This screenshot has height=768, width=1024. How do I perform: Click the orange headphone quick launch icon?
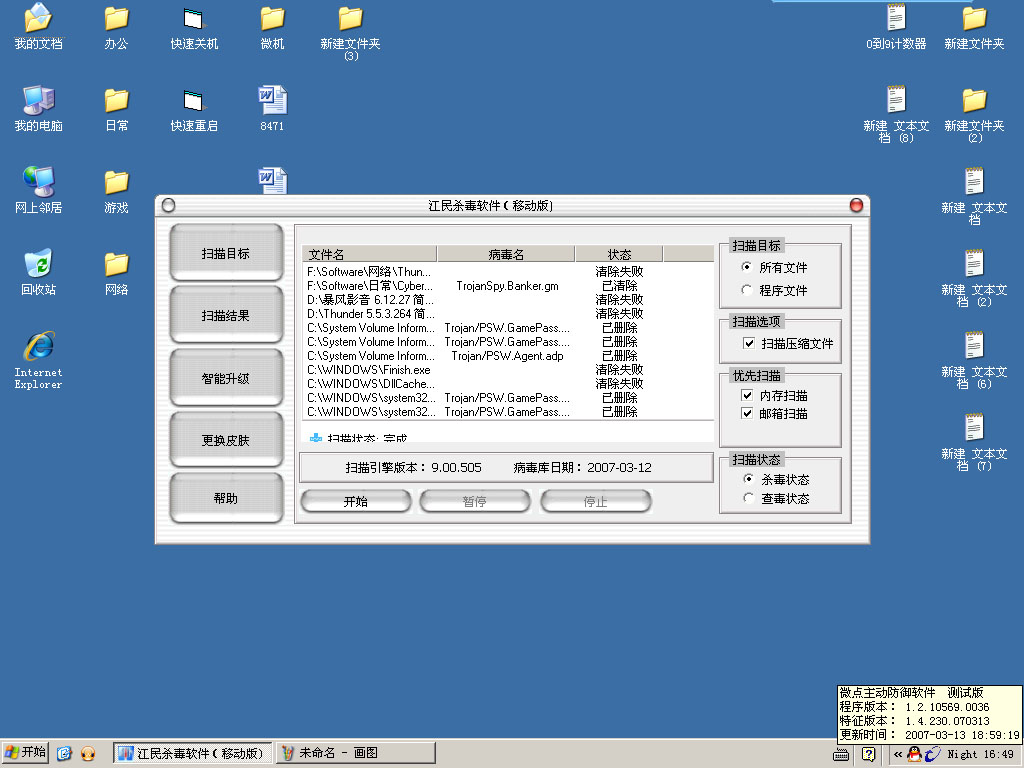point(88,754)
